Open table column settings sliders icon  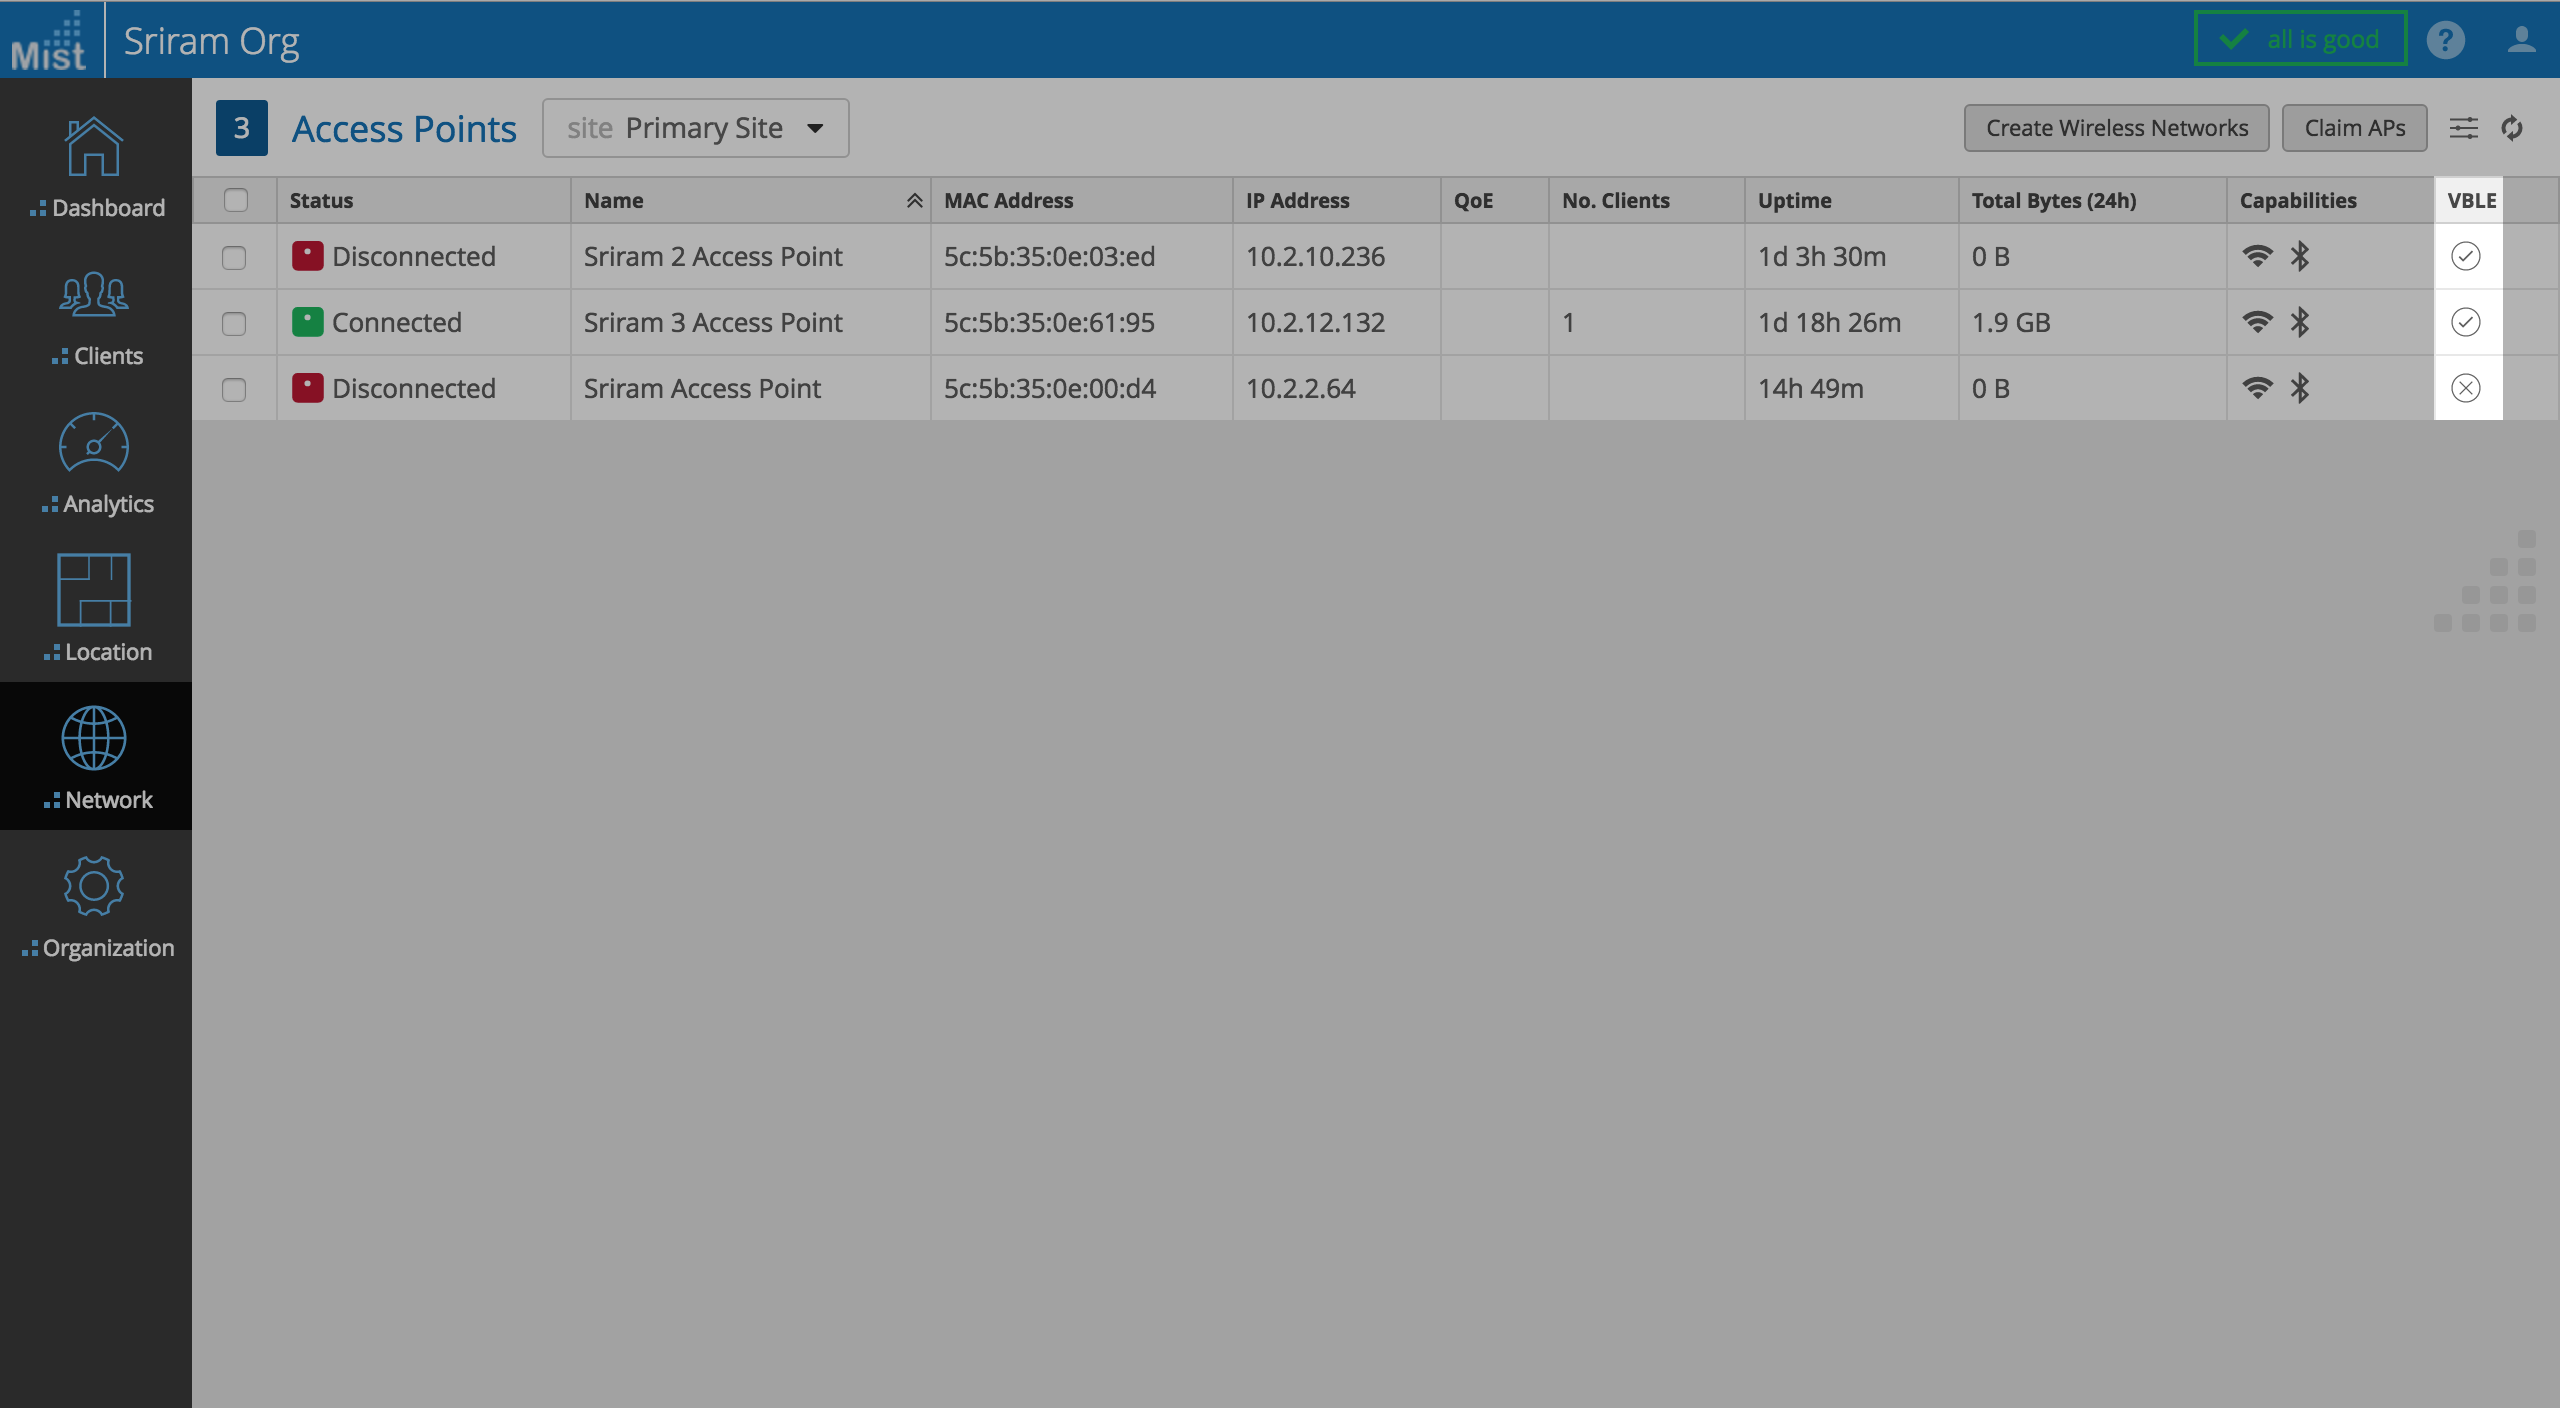(2463, 128)
